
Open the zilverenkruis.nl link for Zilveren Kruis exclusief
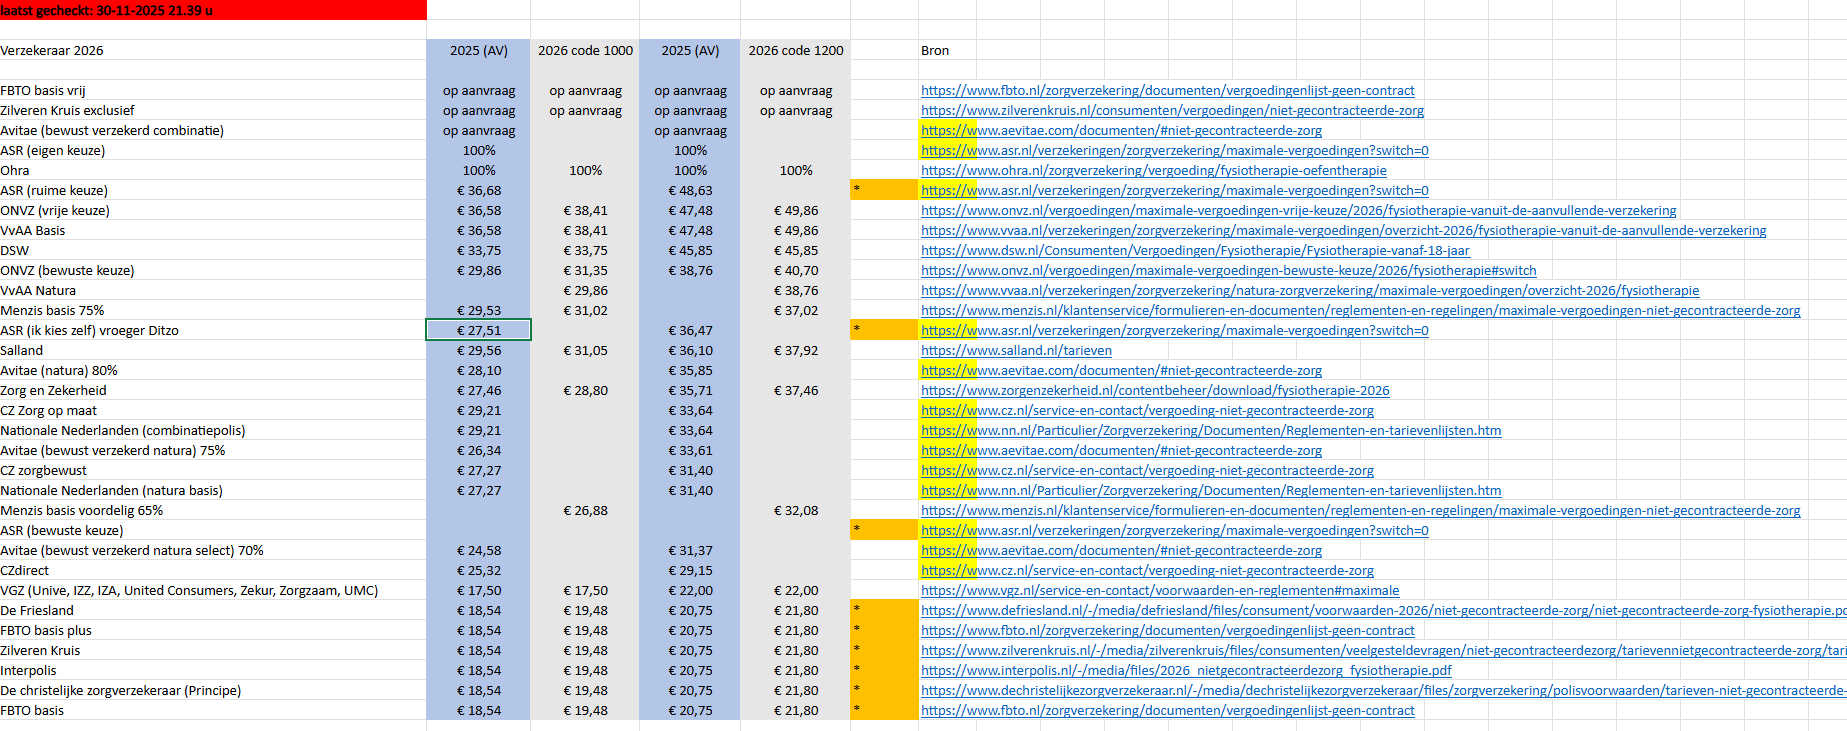click(1172, 111)
